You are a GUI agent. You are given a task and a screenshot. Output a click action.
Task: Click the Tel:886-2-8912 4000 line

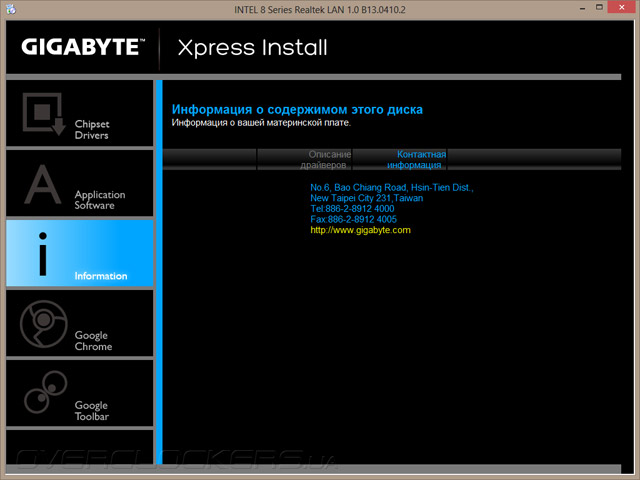(352, 209)
